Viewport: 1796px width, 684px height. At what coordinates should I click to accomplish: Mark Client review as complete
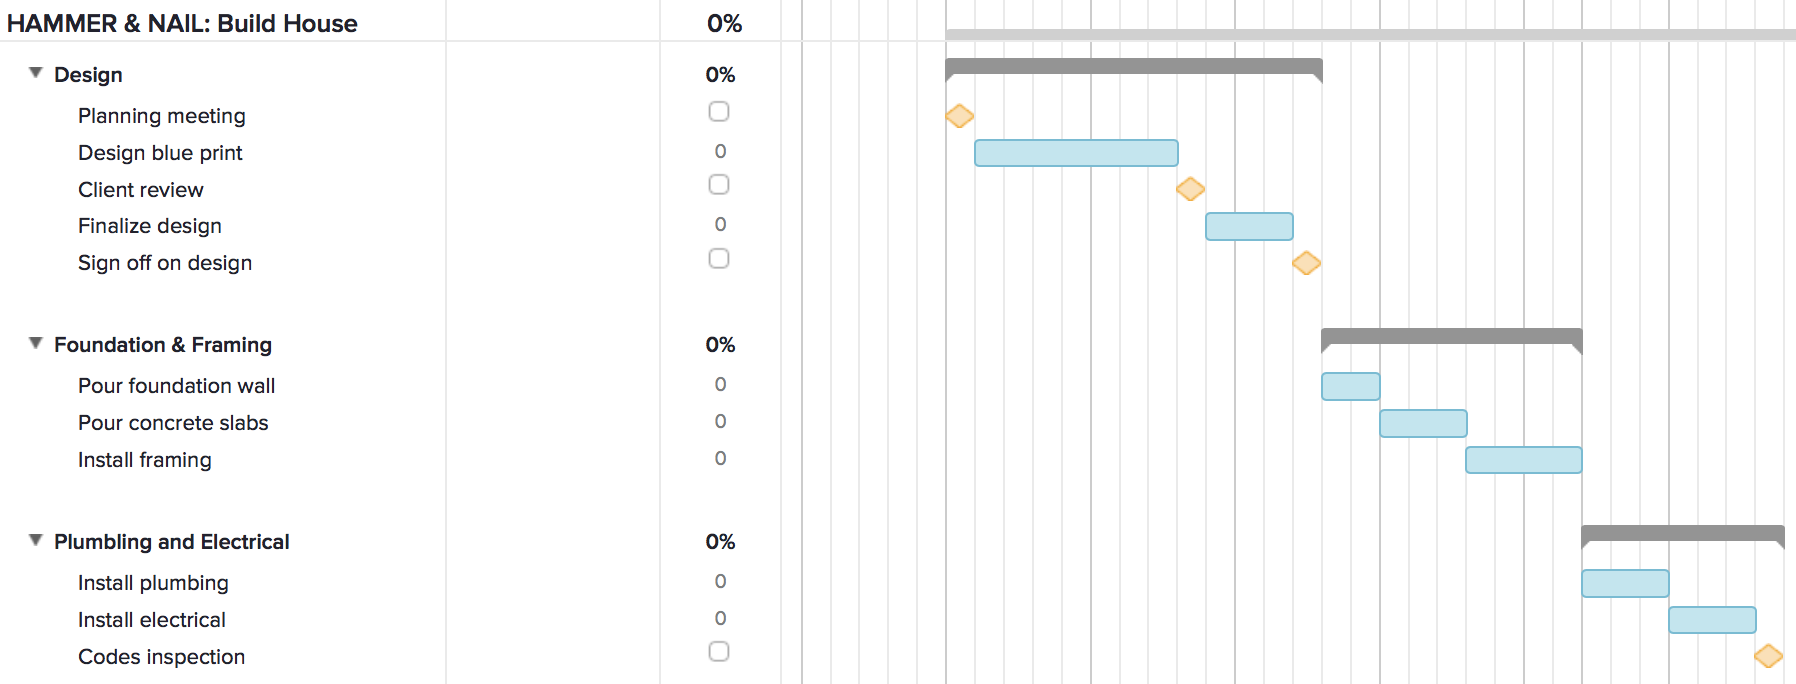718,185
